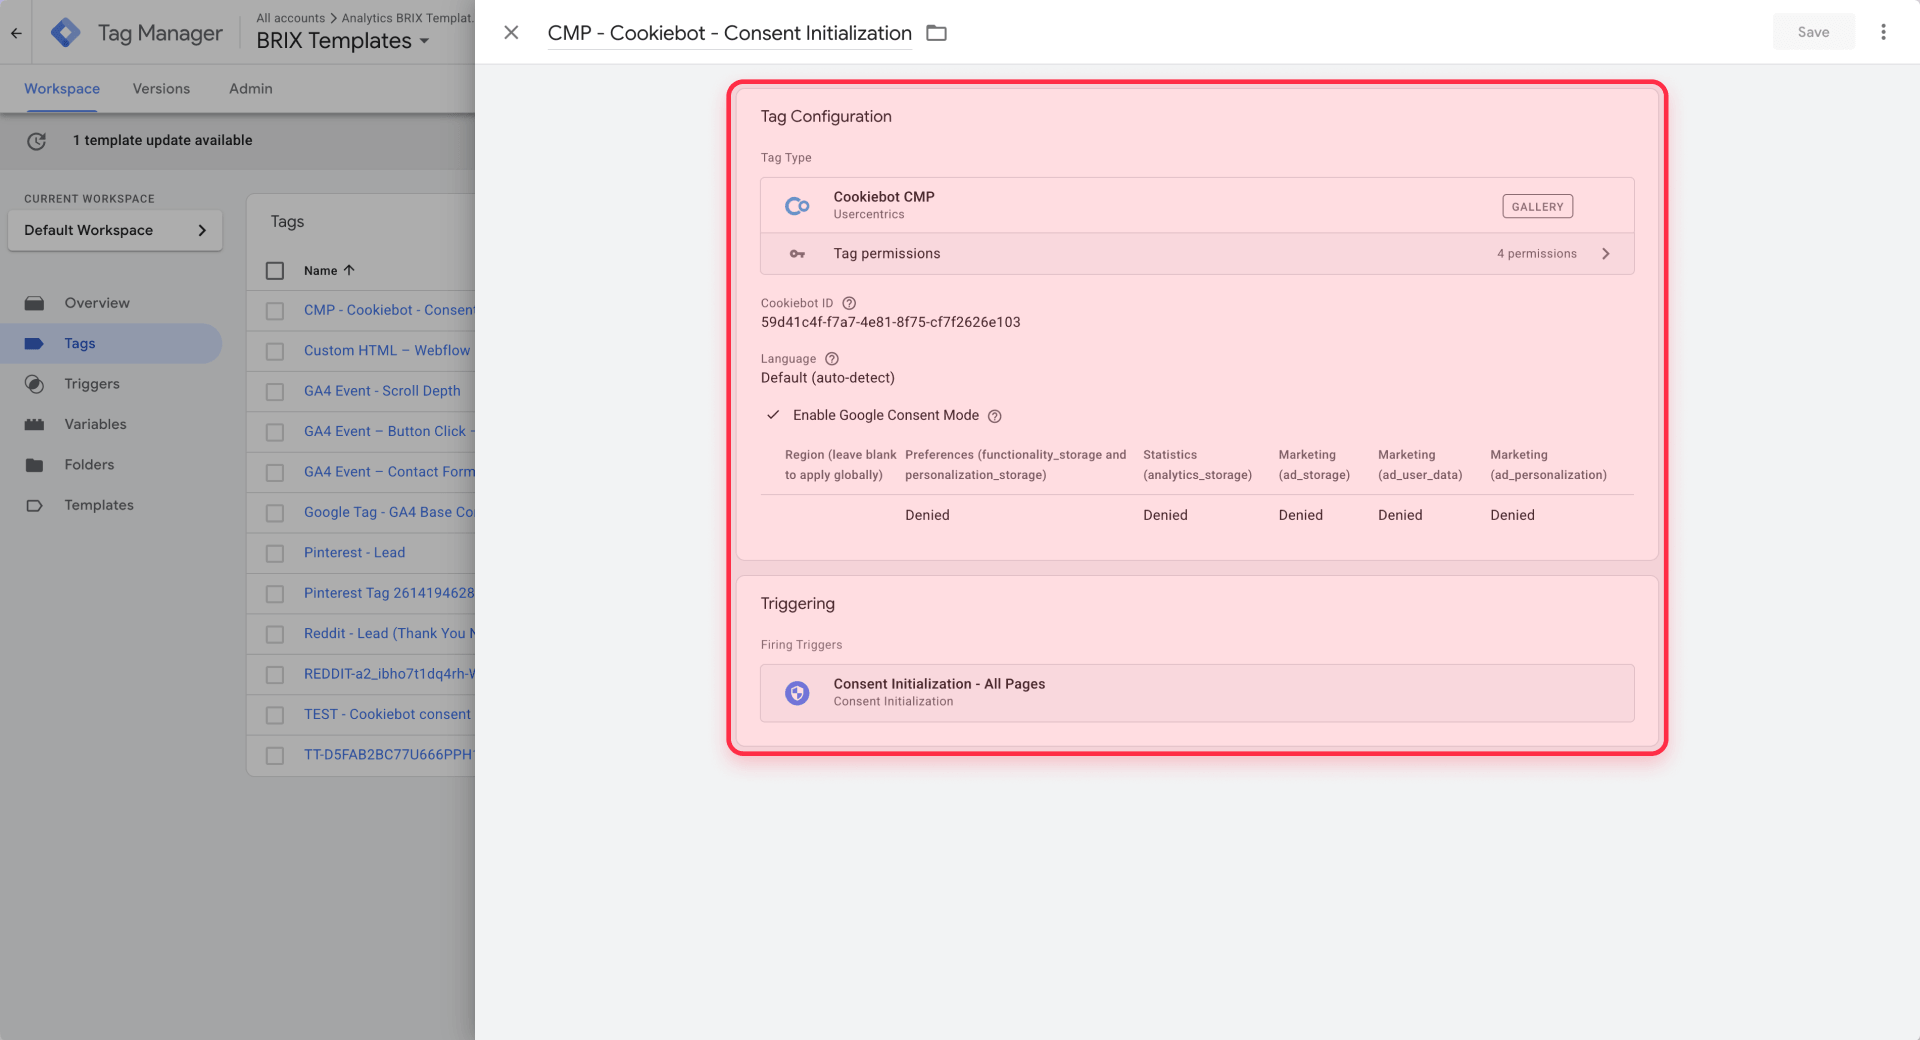Switch to the Workspace tab
Image resolution: width=1920 pixels, height=1040 pixels.
(62, 88)
